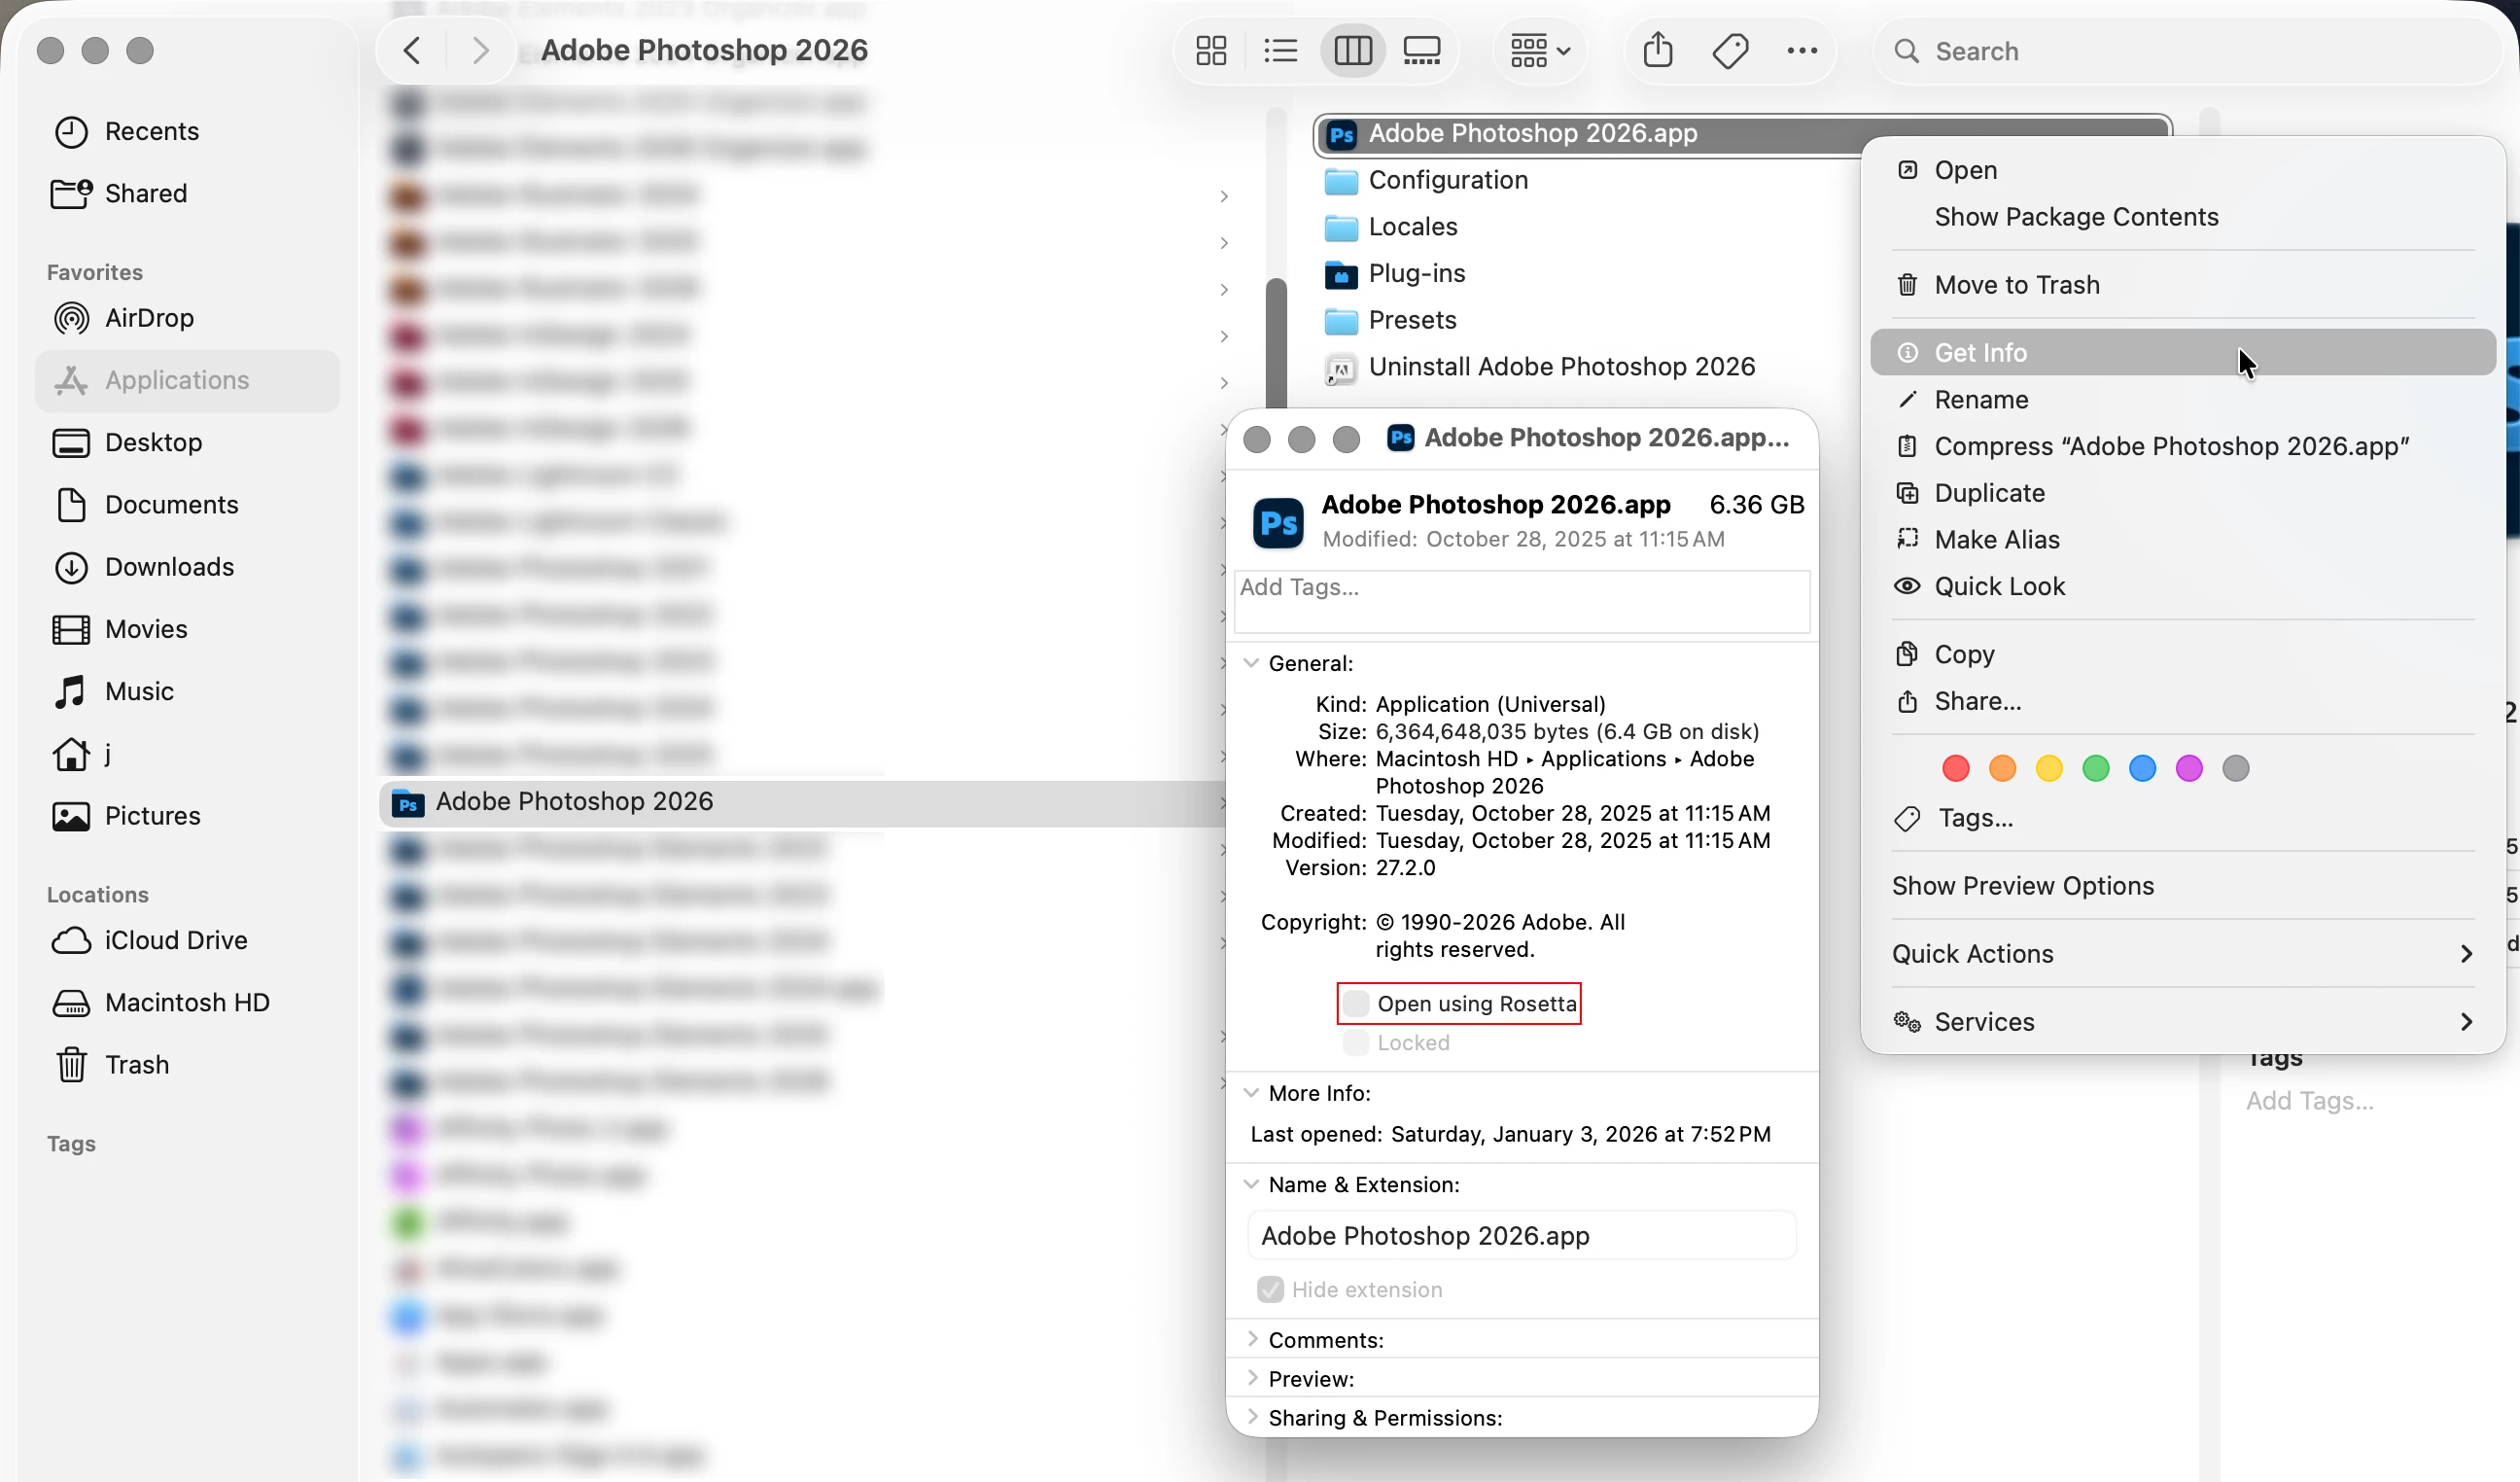Collapse the More Info section
This screenshot has width=2520, height=1482.
[x=1251, y=1093]
